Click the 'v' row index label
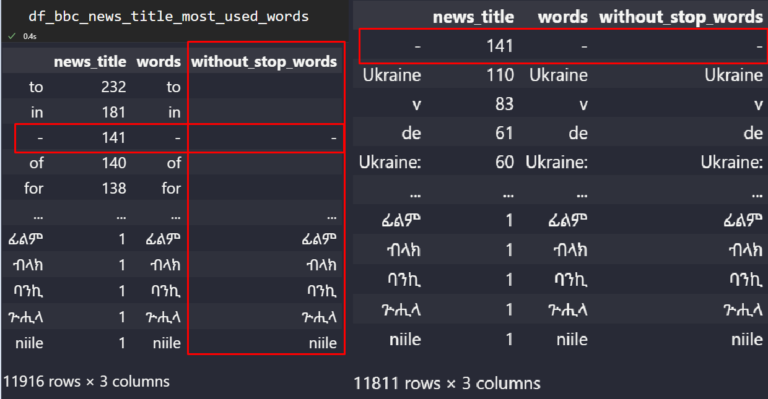Image resolution: width=768 pixels, height=399 pixels. click(416, 104)
